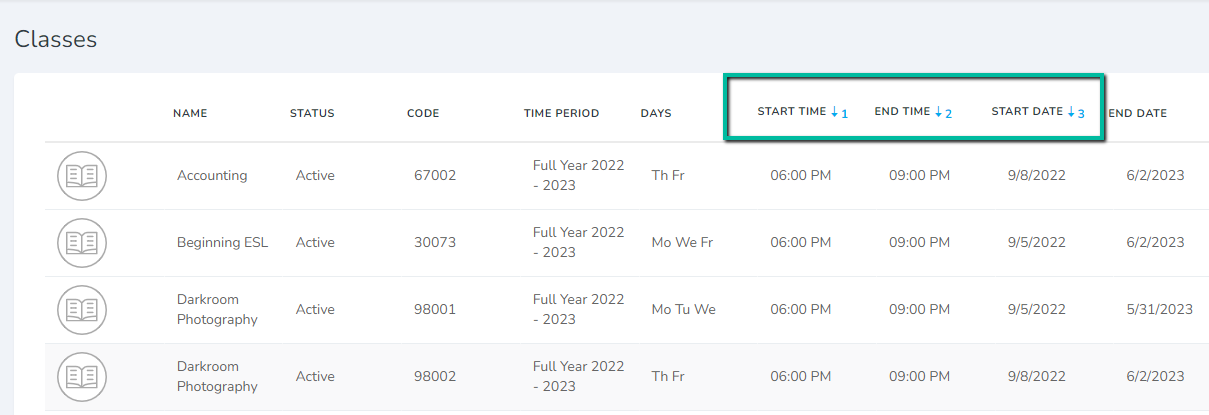
Task: Click the Time Period column header
Action: click(561, 113)
